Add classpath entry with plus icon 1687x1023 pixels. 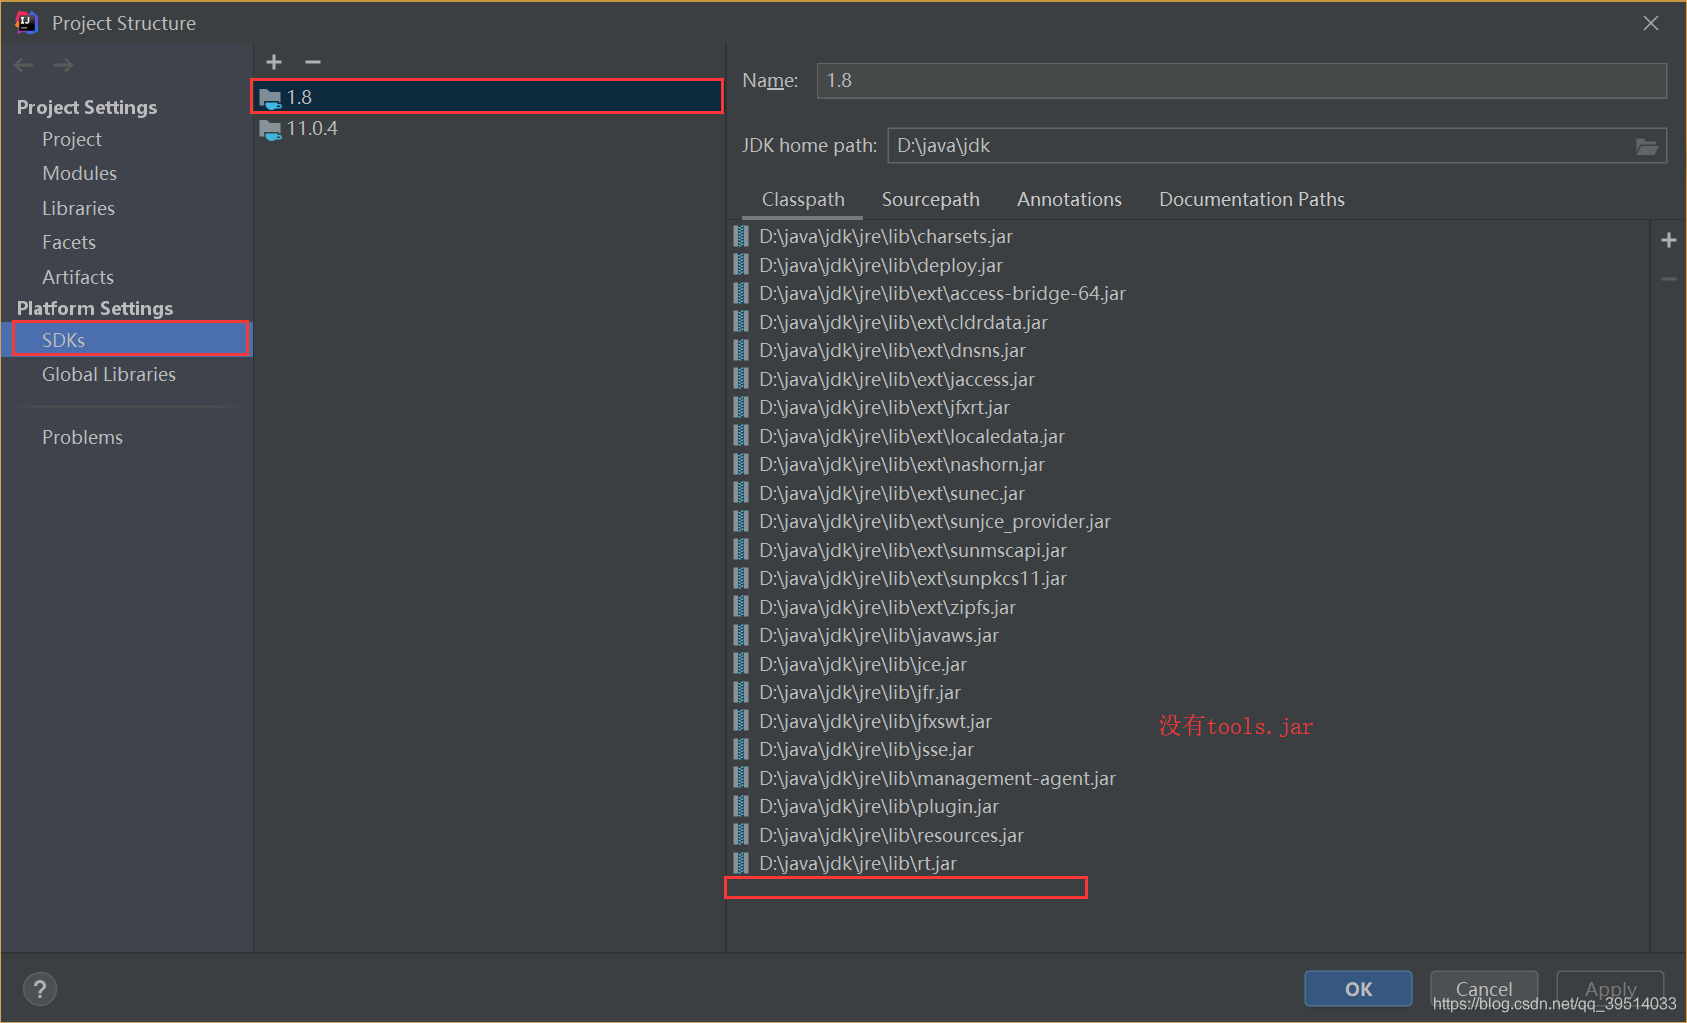click(1668, 240)
